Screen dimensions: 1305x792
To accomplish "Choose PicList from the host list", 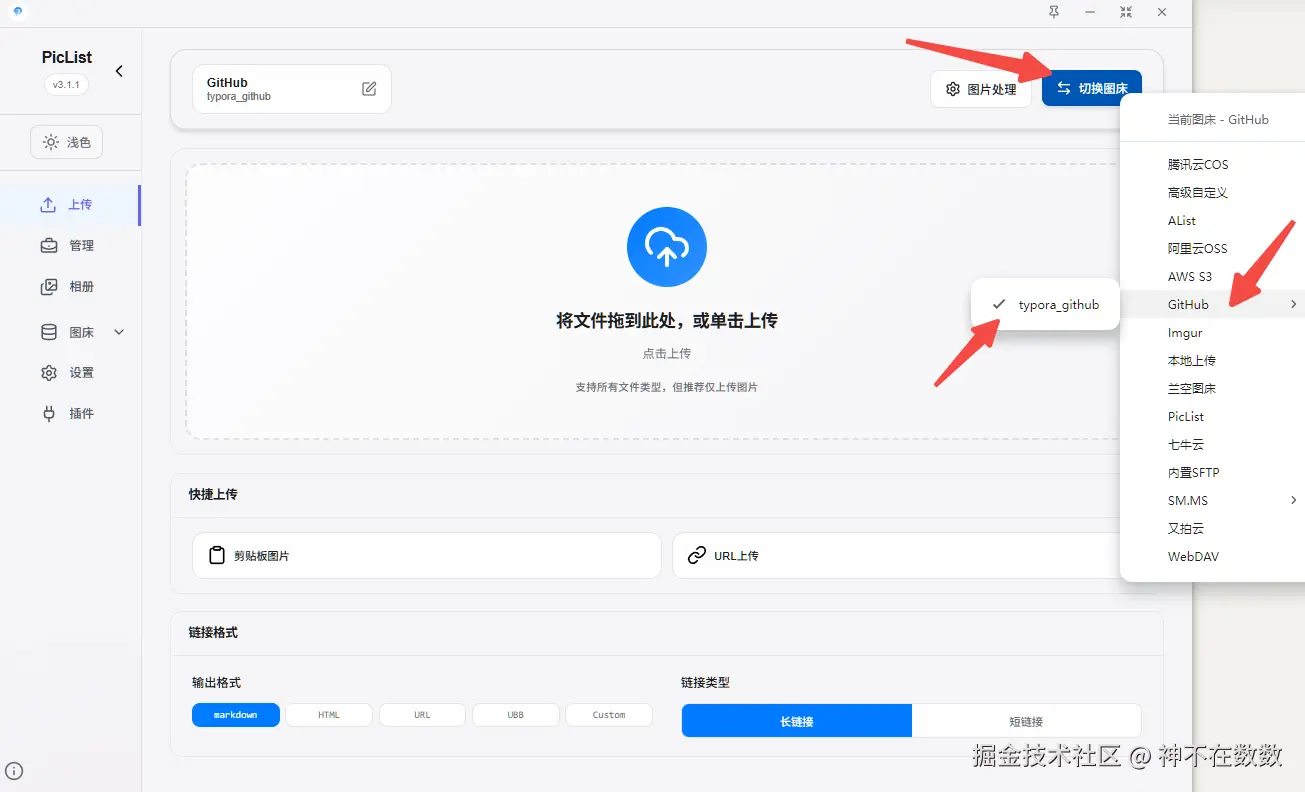I will [1212, 417].
